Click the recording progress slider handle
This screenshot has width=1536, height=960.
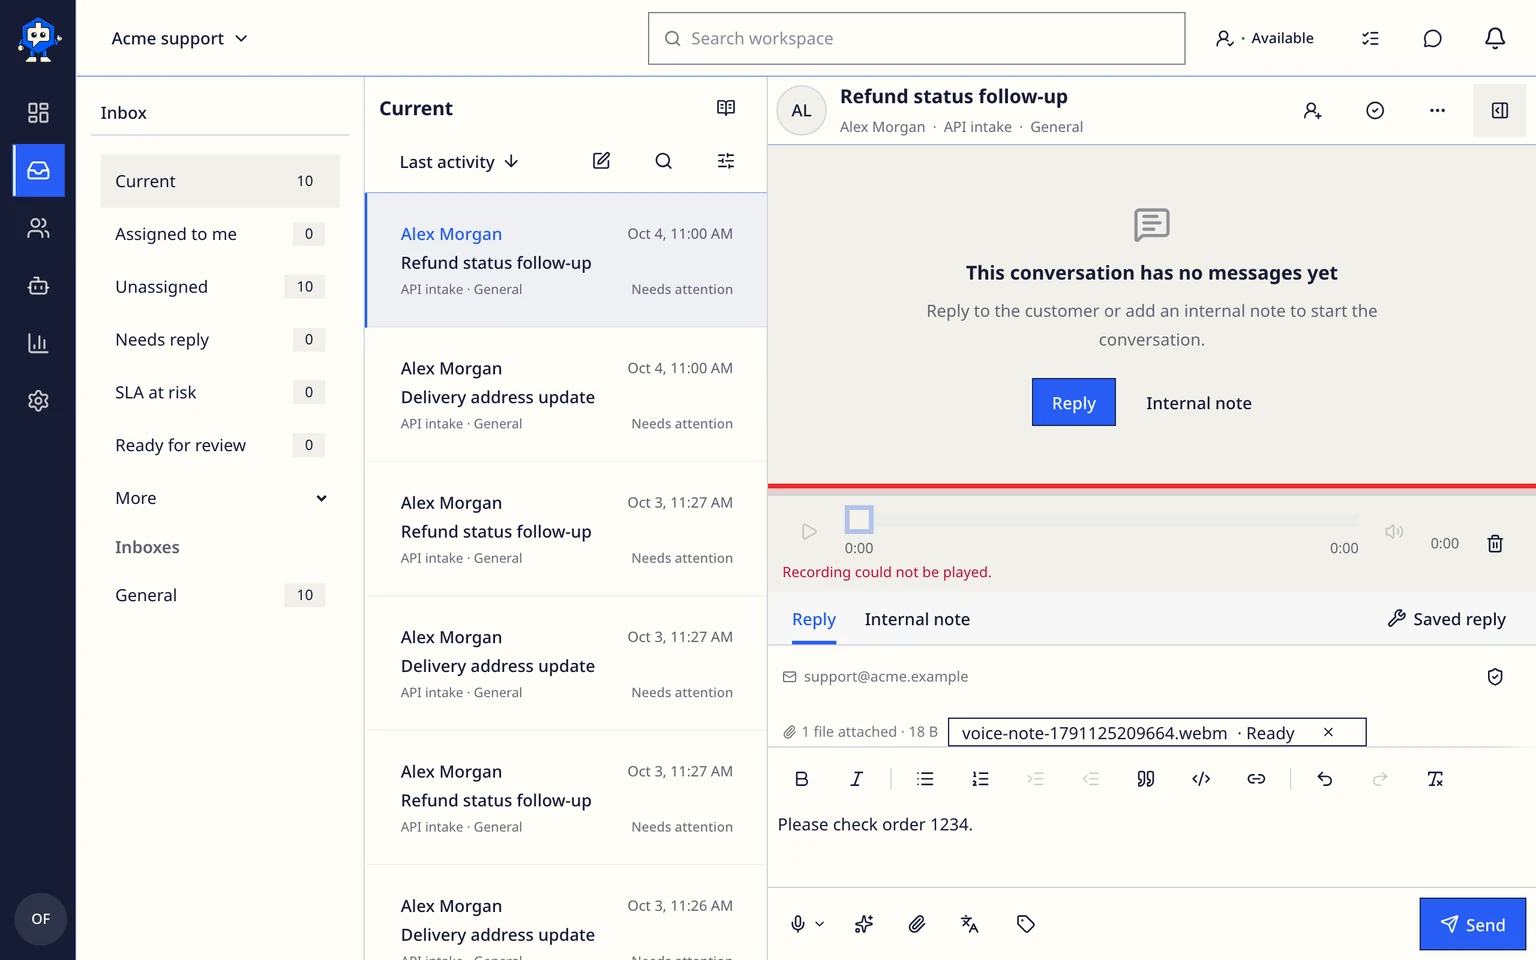tap(859, 520)
